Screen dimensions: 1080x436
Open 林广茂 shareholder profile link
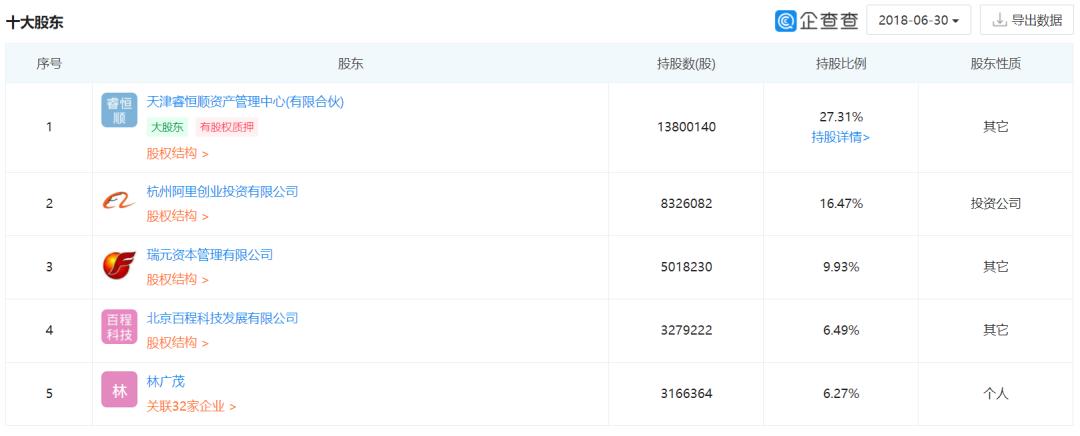pos(166,381)
